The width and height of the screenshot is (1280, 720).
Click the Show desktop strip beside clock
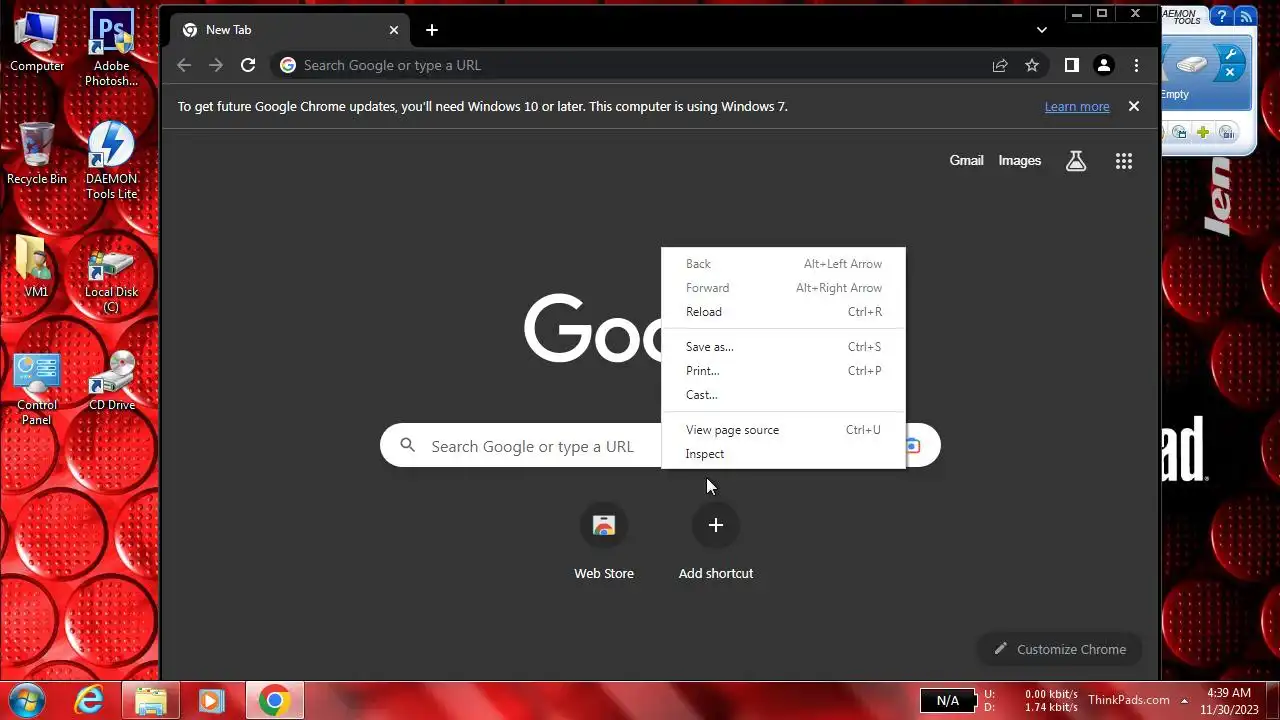1272,701
